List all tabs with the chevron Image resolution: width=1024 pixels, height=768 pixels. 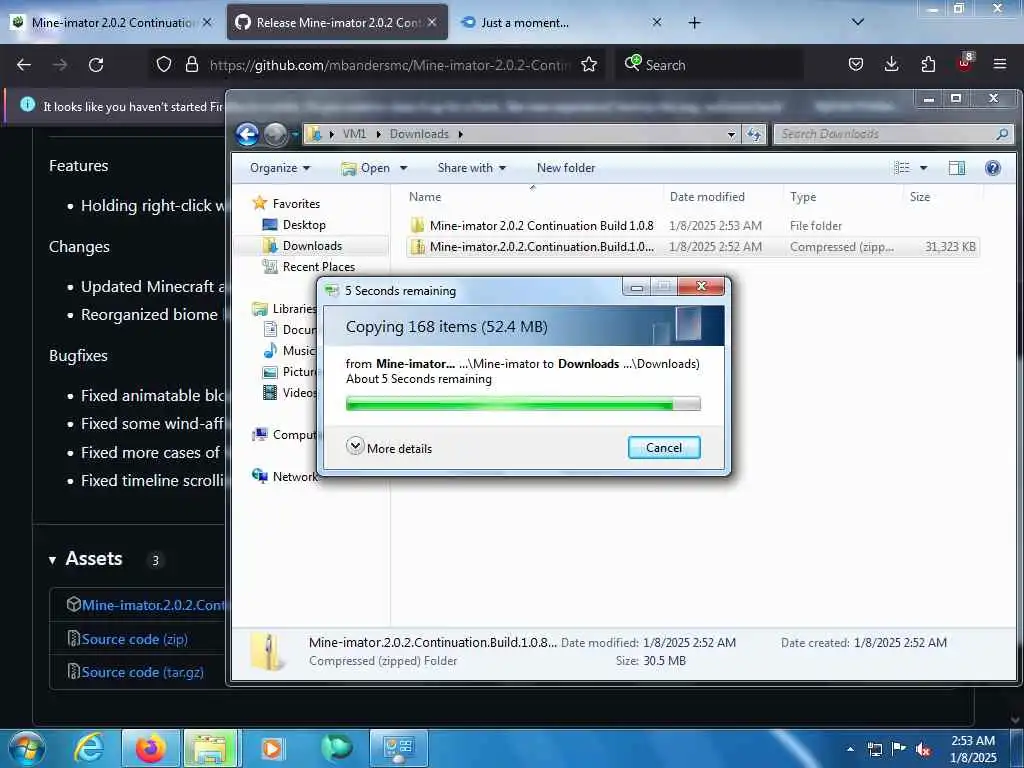tap(858, 22)
